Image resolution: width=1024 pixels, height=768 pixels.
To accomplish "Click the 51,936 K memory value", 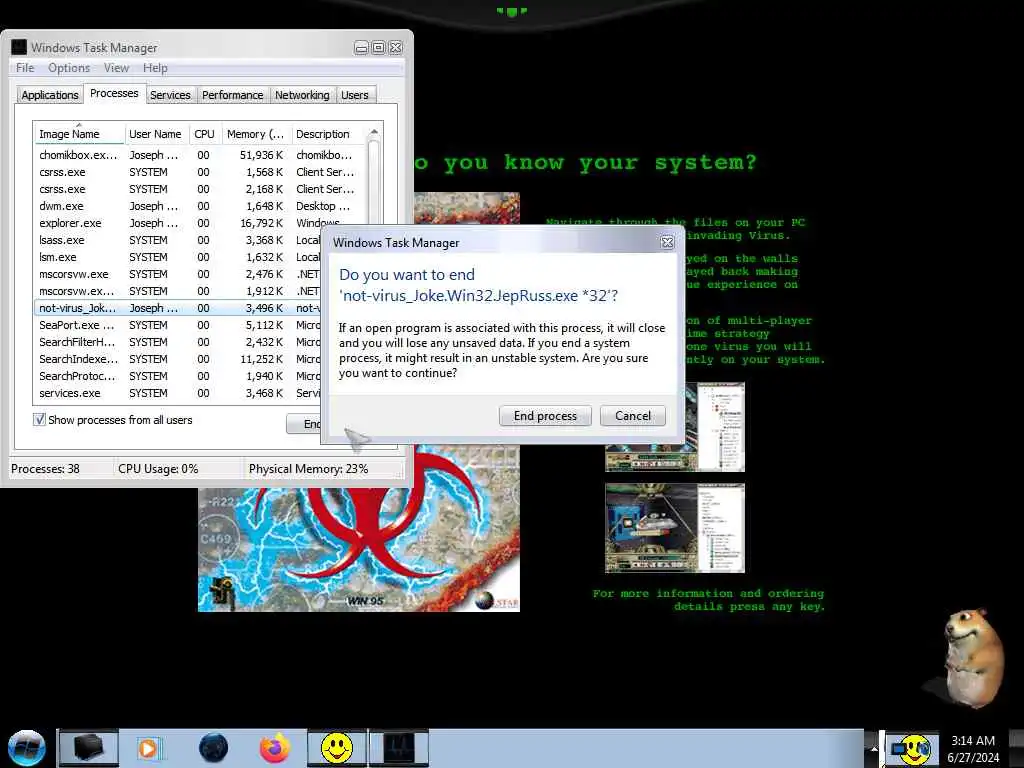I will coord(261,155).
